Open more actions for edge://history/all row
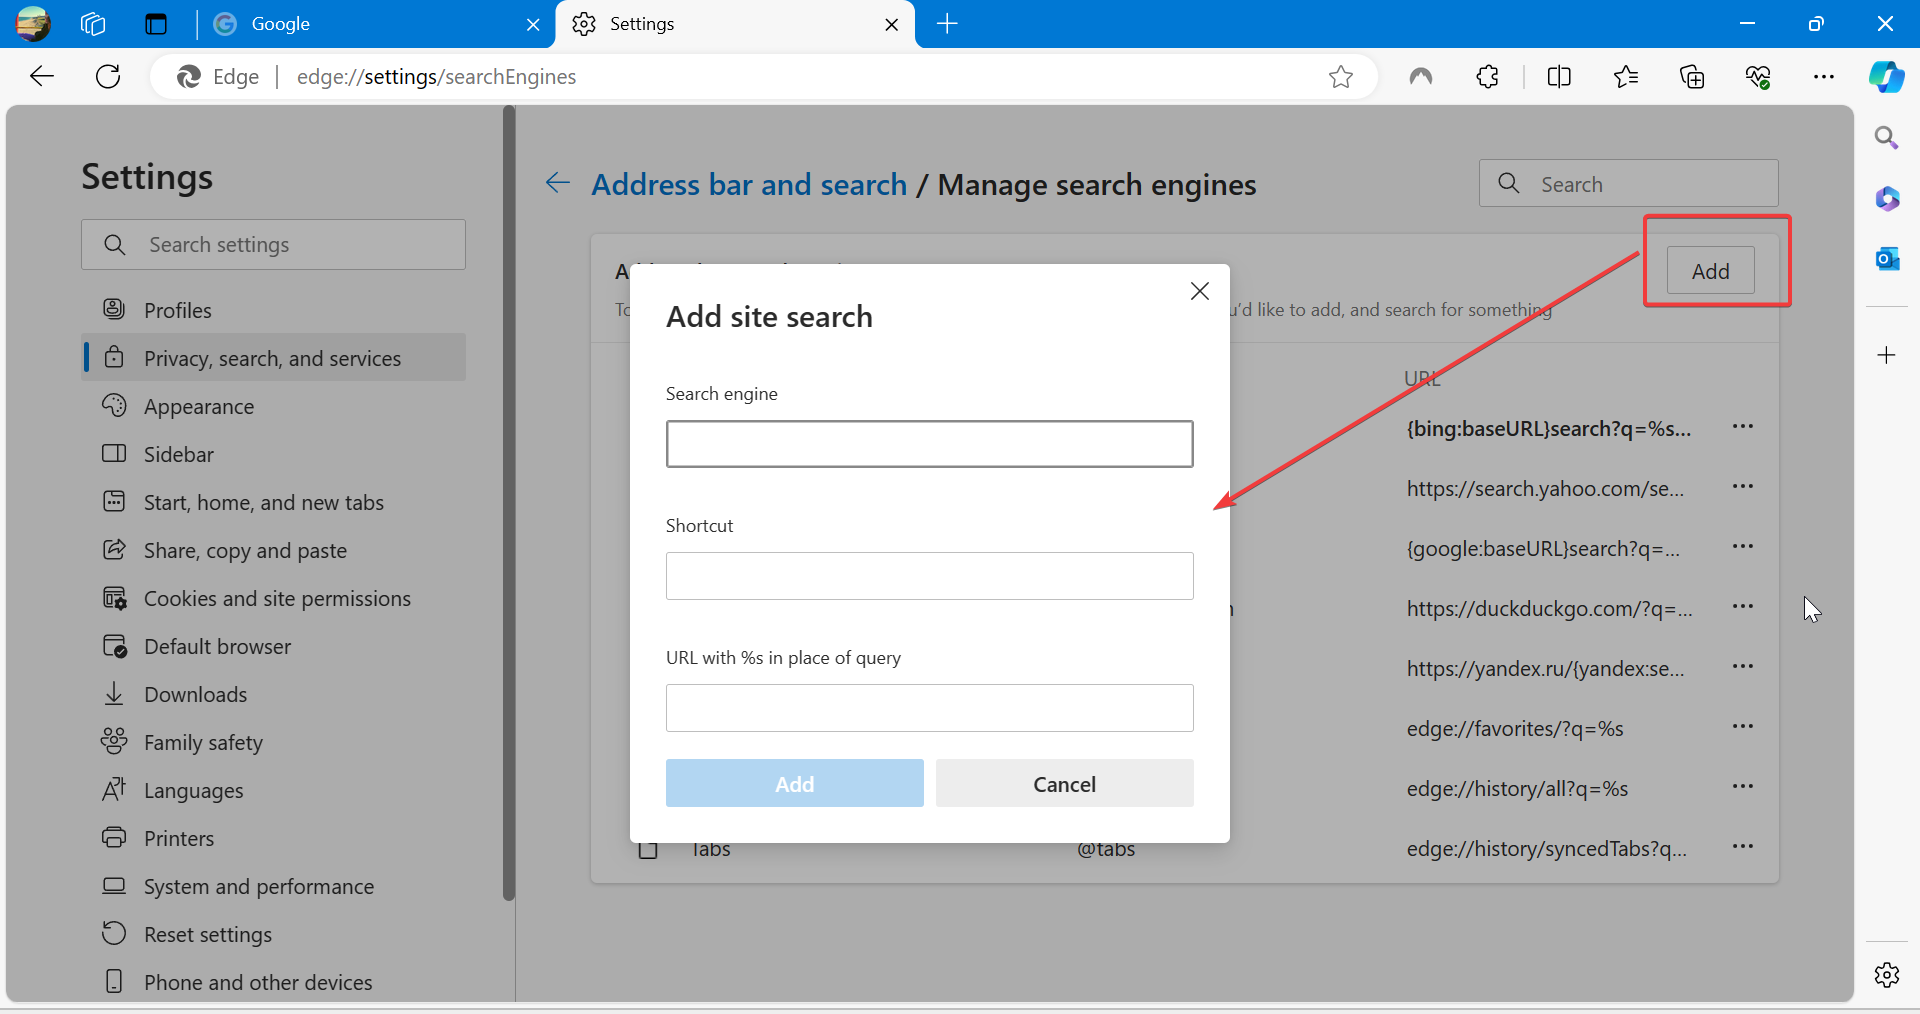The image size is (1920, 1014). [x=1743, y=787]
